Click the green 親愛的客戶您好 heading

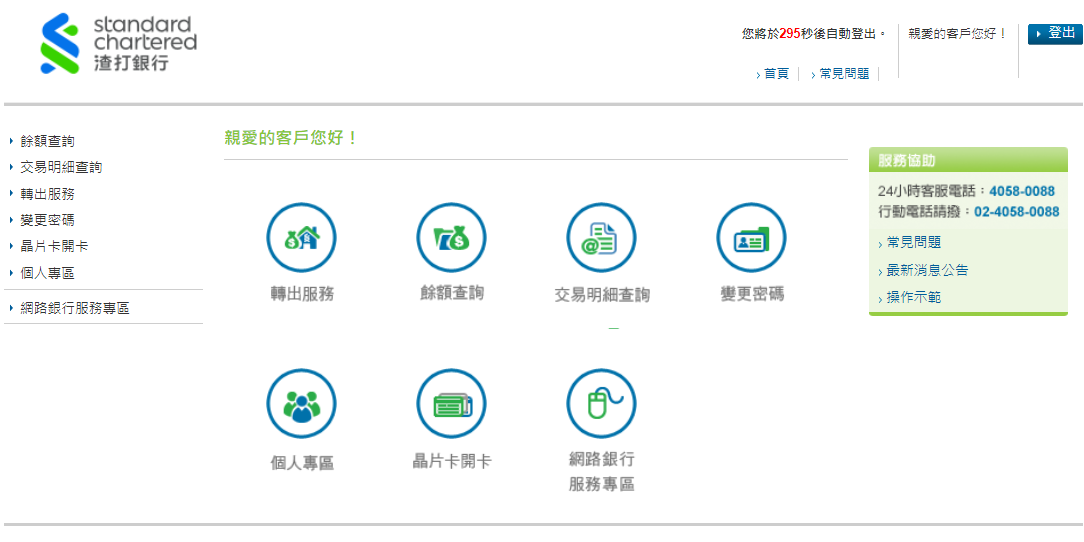pos(291,138)
